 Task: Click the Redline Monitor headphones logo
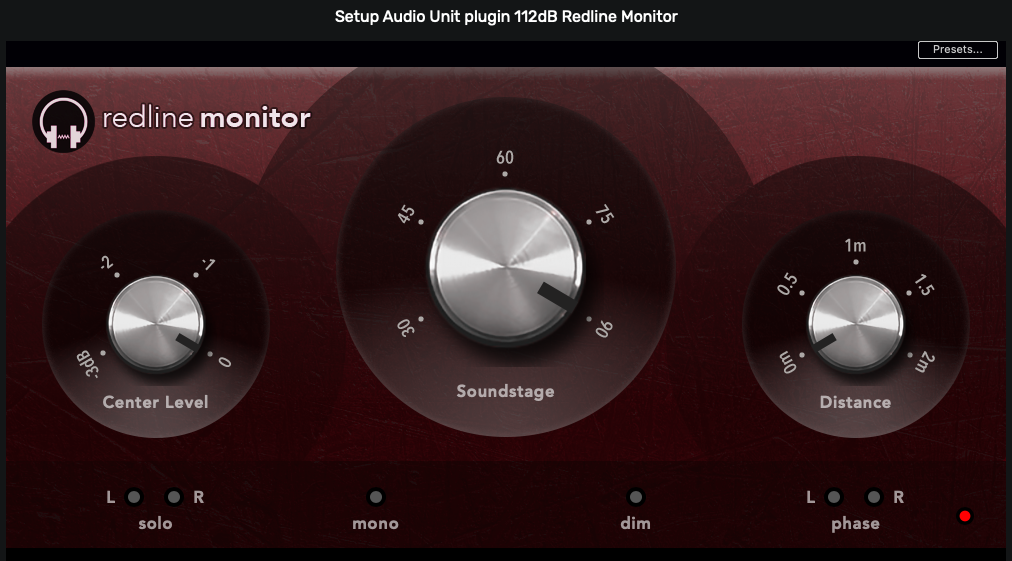63,121
